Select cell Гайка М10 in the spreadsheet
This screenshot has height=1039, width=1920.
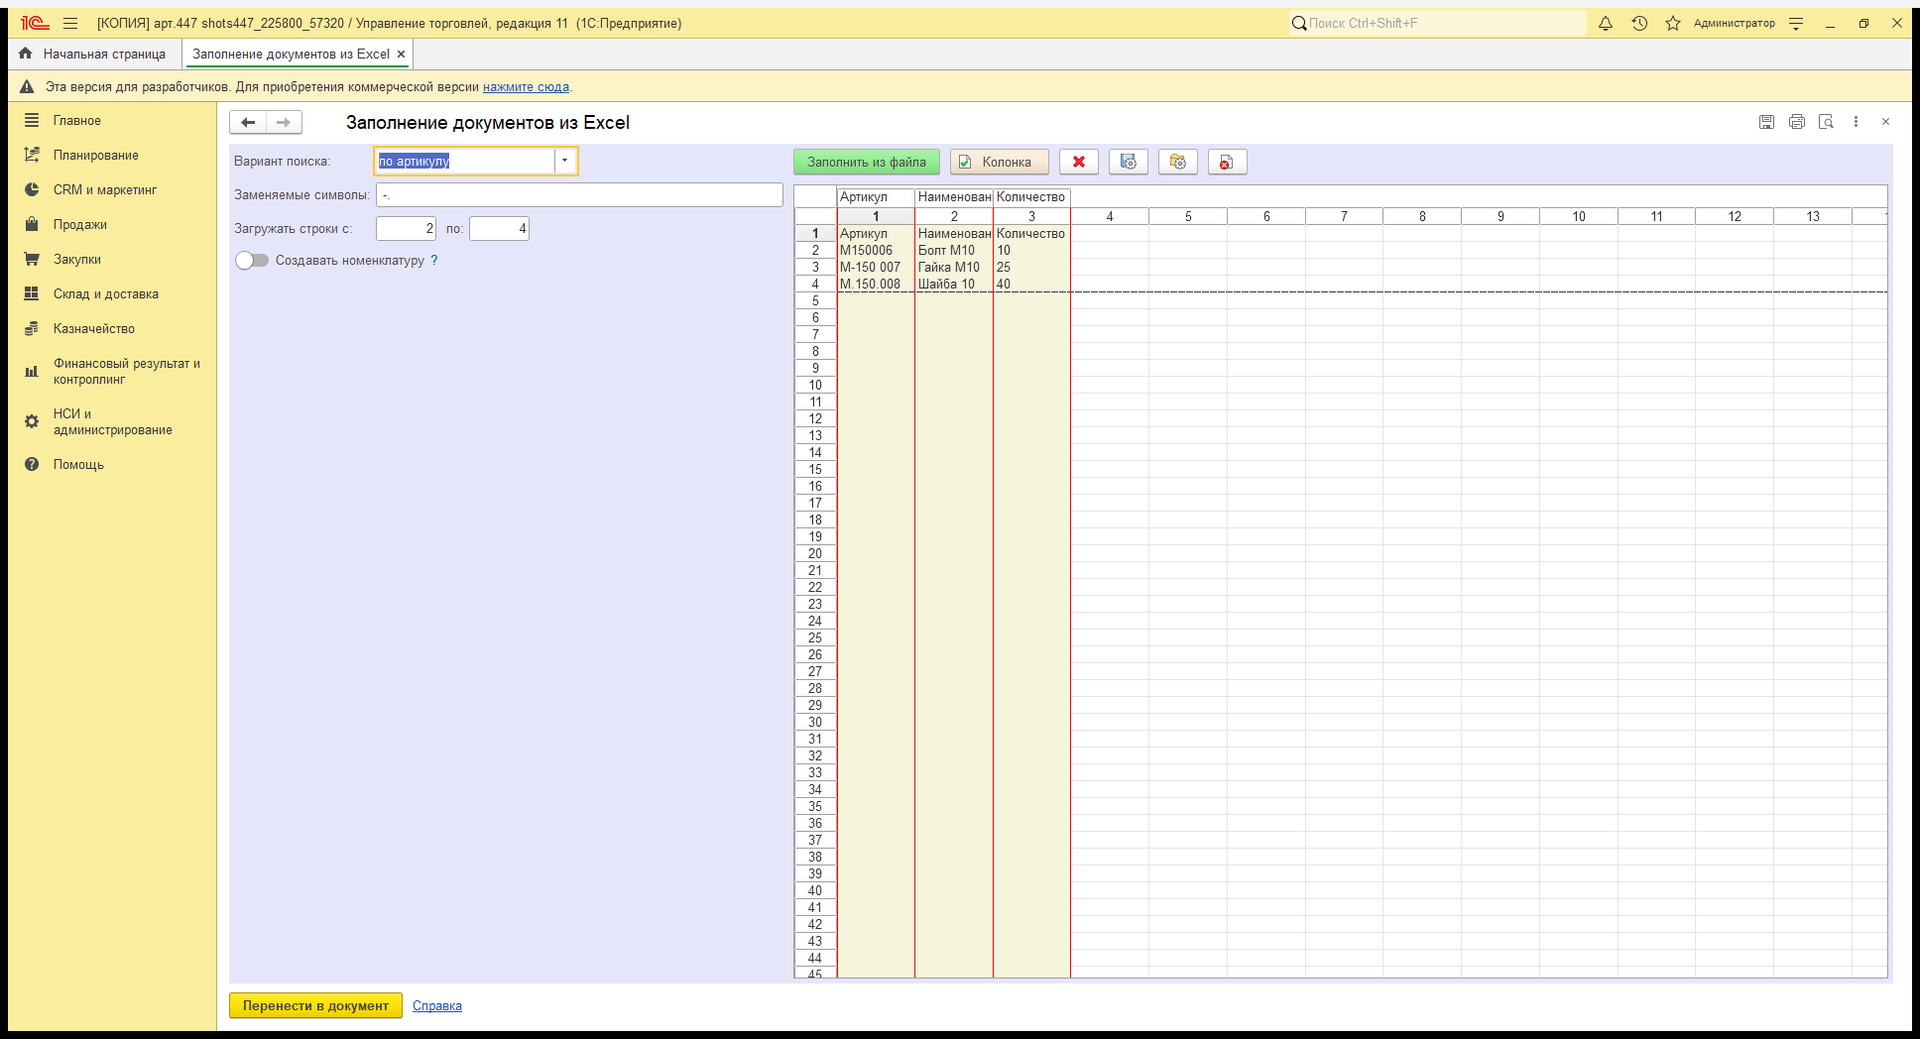tap(954, 268)
